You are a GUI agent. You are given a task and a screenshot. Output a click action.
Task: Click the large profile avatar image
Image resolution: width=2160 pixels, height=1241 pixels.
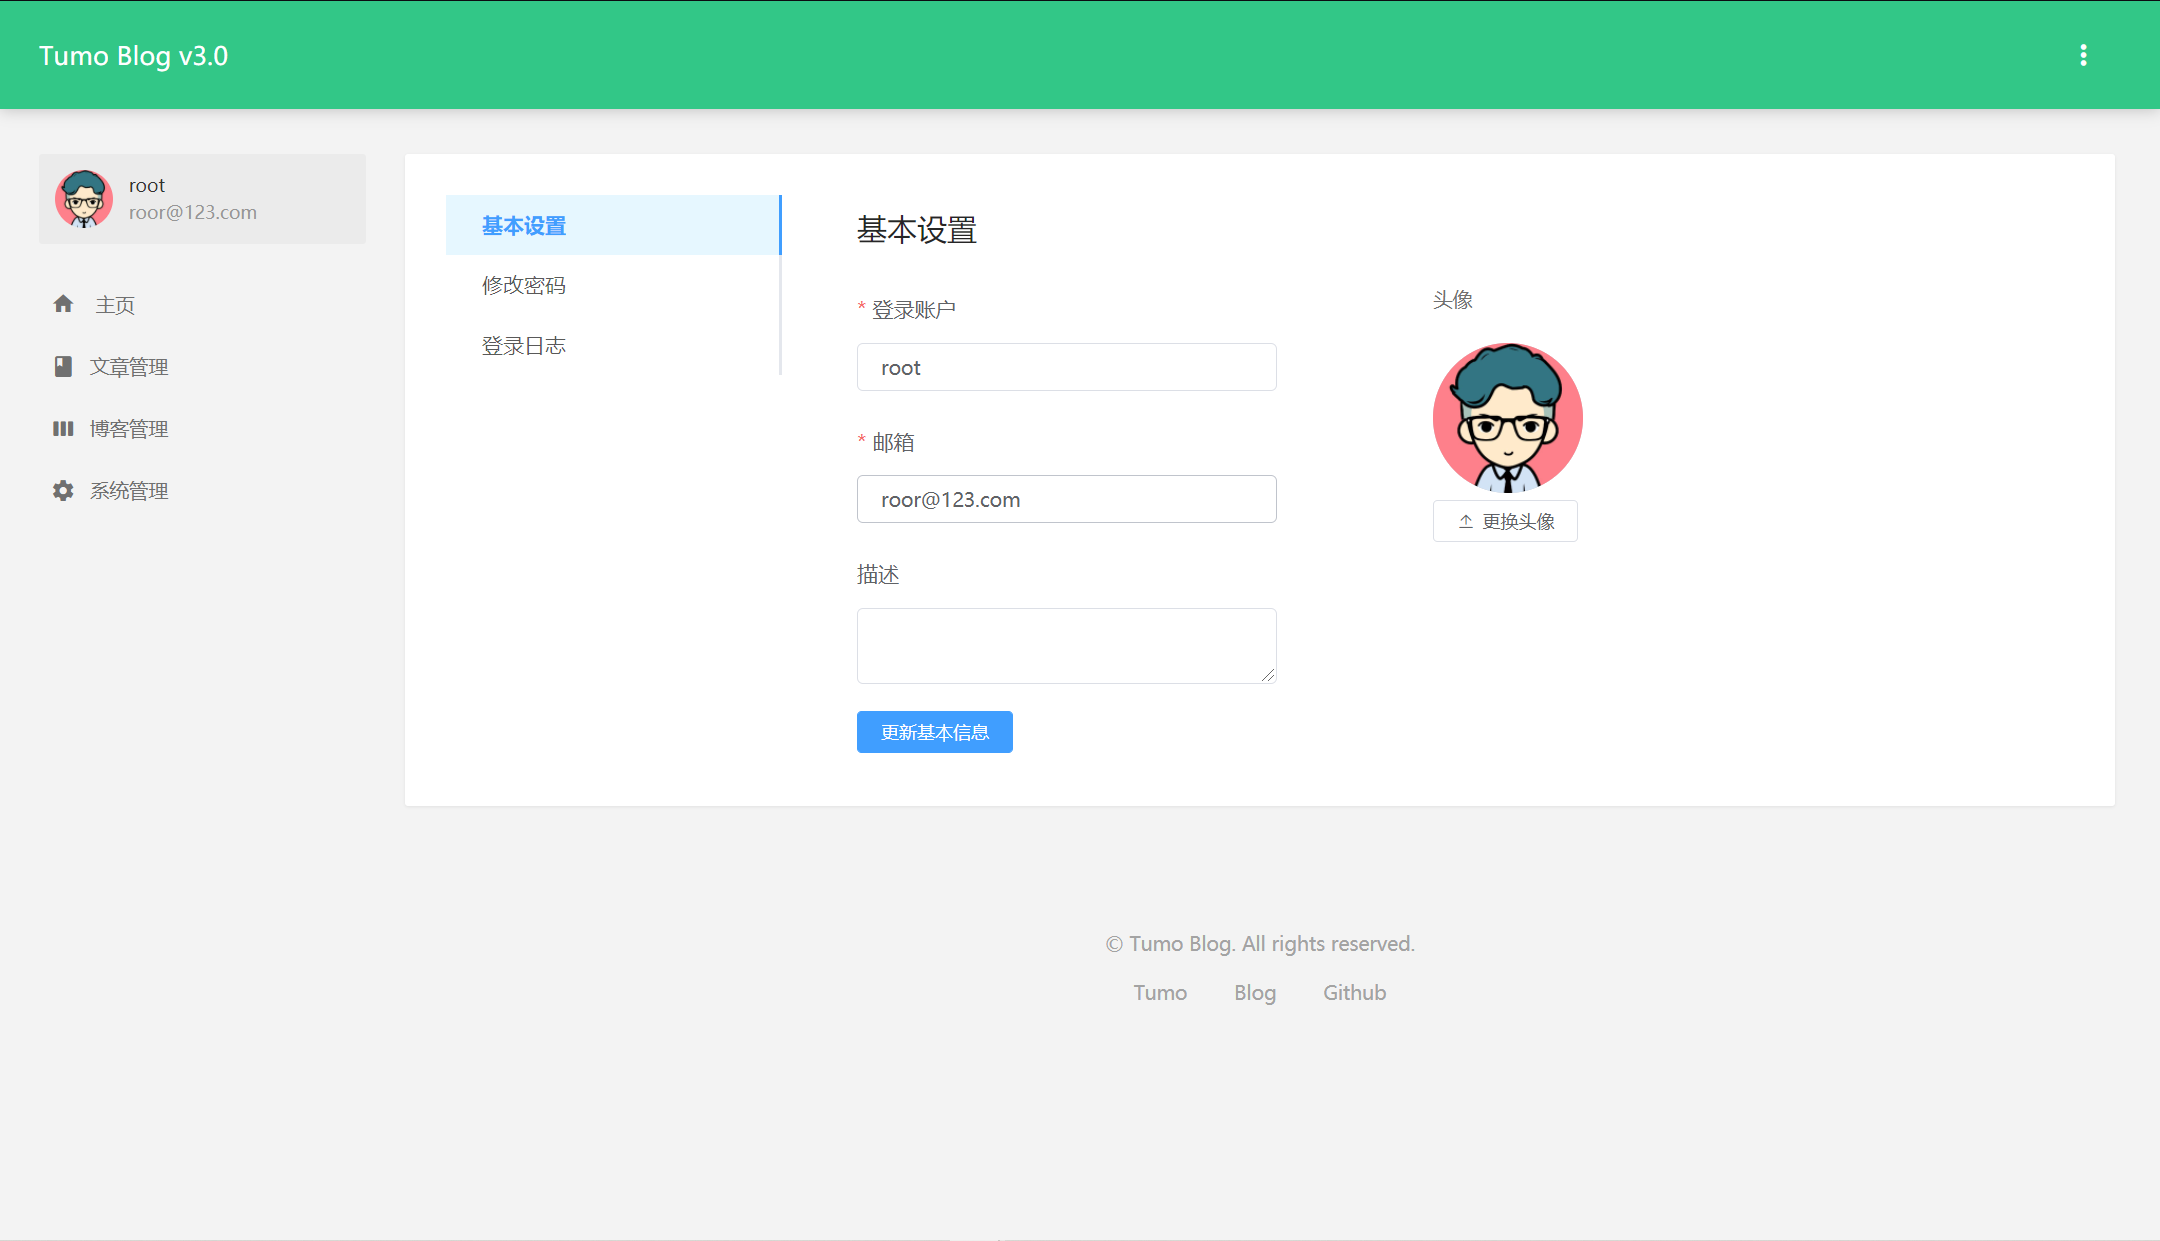(1507, 418)
